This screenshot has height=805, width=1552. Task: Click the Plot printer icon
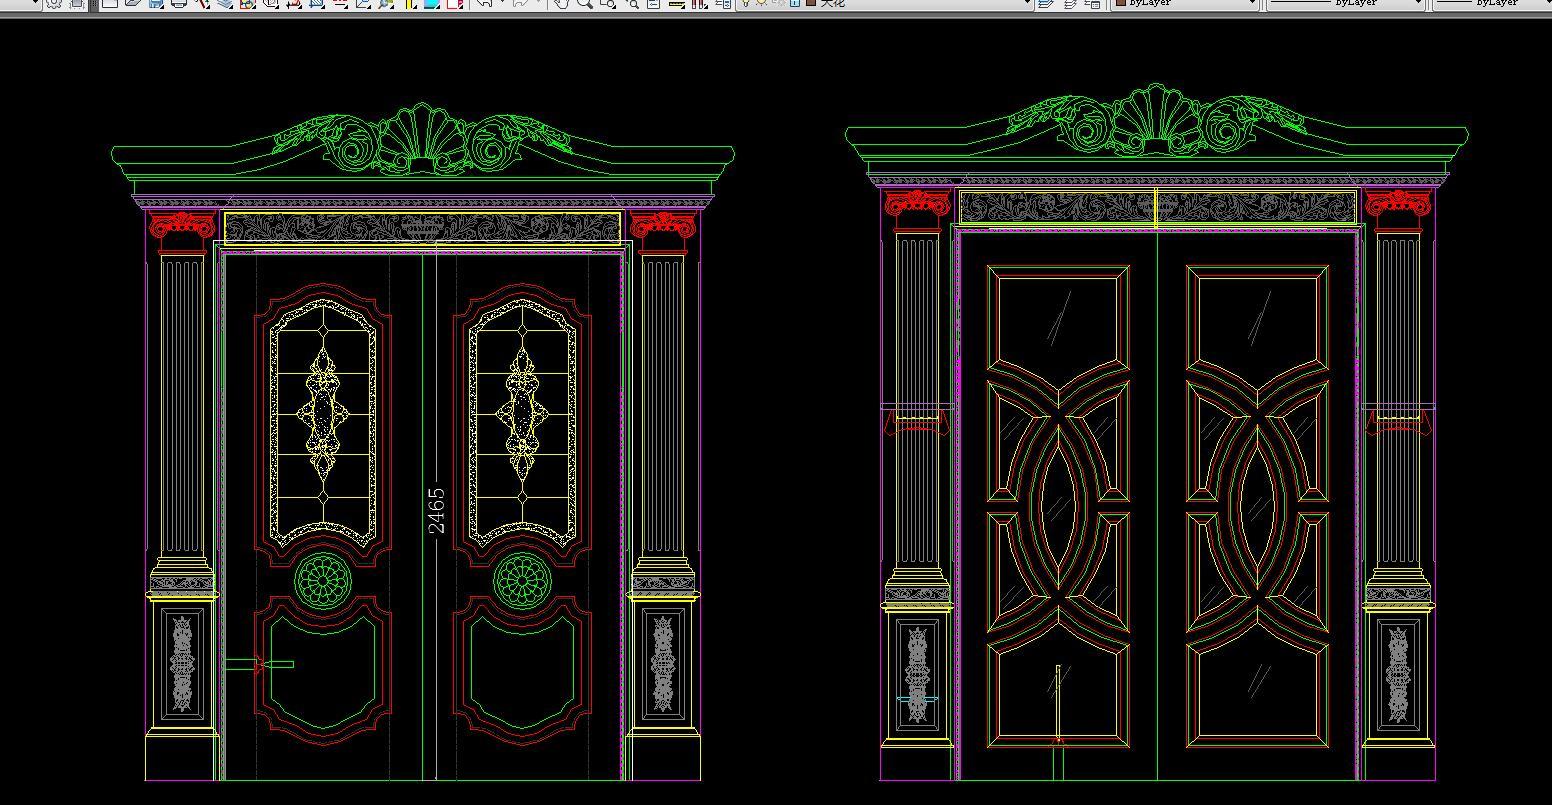(179, 3)
